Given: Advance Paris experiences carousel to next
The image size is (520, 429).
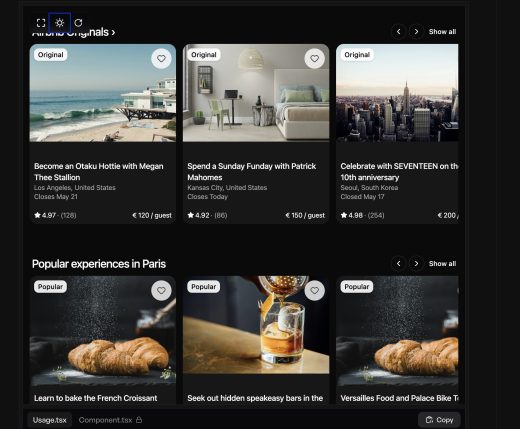Looking at the screenshot, I should click(416, 264).
